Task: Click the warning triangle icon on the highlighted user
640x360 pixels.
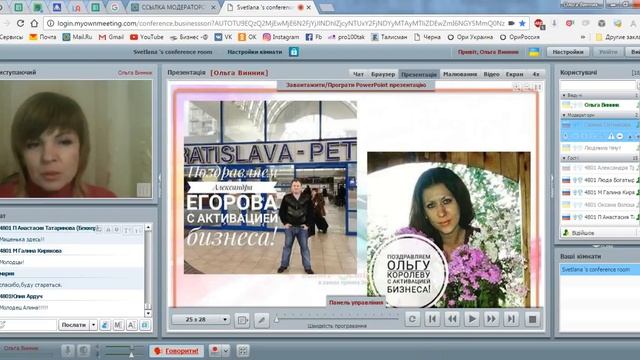Action: [611, 136]
